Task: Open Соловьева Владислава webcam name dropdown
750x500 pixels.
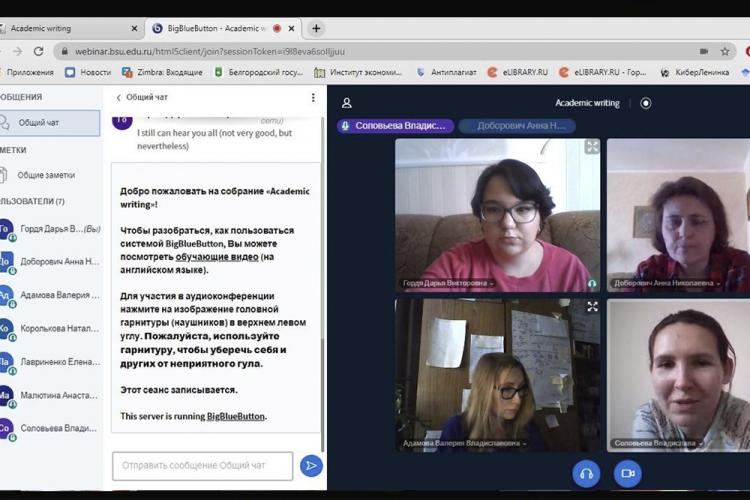Action: [658, 444]
